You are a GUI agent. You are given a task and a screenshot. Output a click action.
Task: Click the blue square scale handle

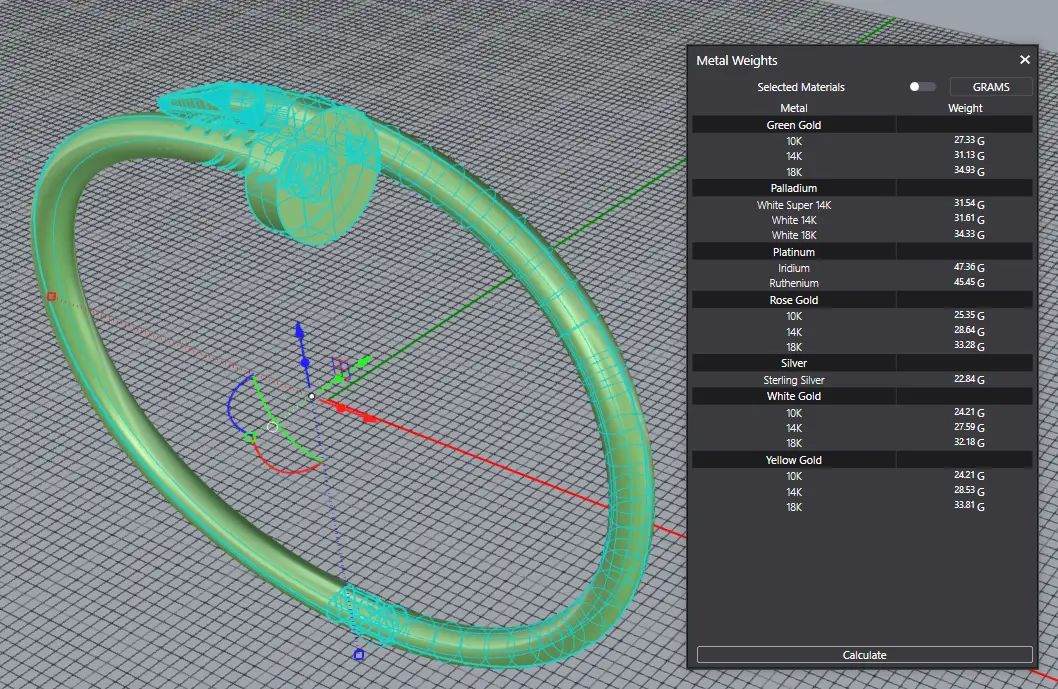coord(359,655)
